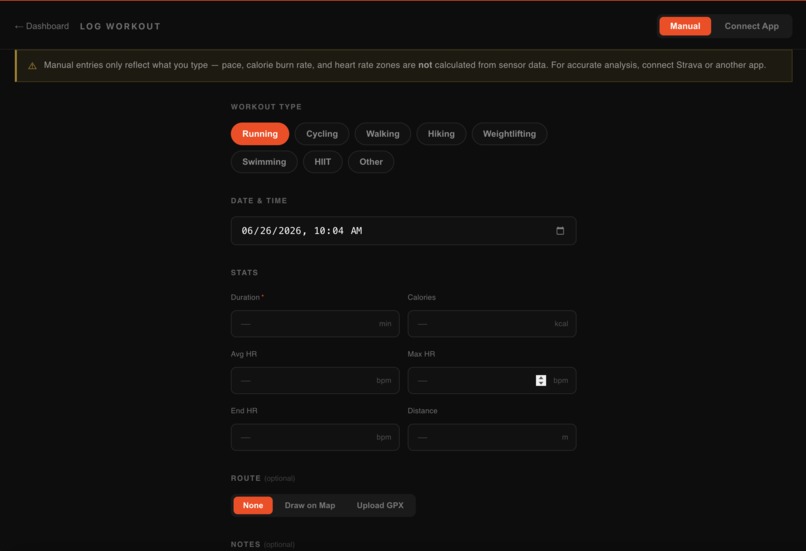
Task: Select Upload GPX route option
Action: 380,505
